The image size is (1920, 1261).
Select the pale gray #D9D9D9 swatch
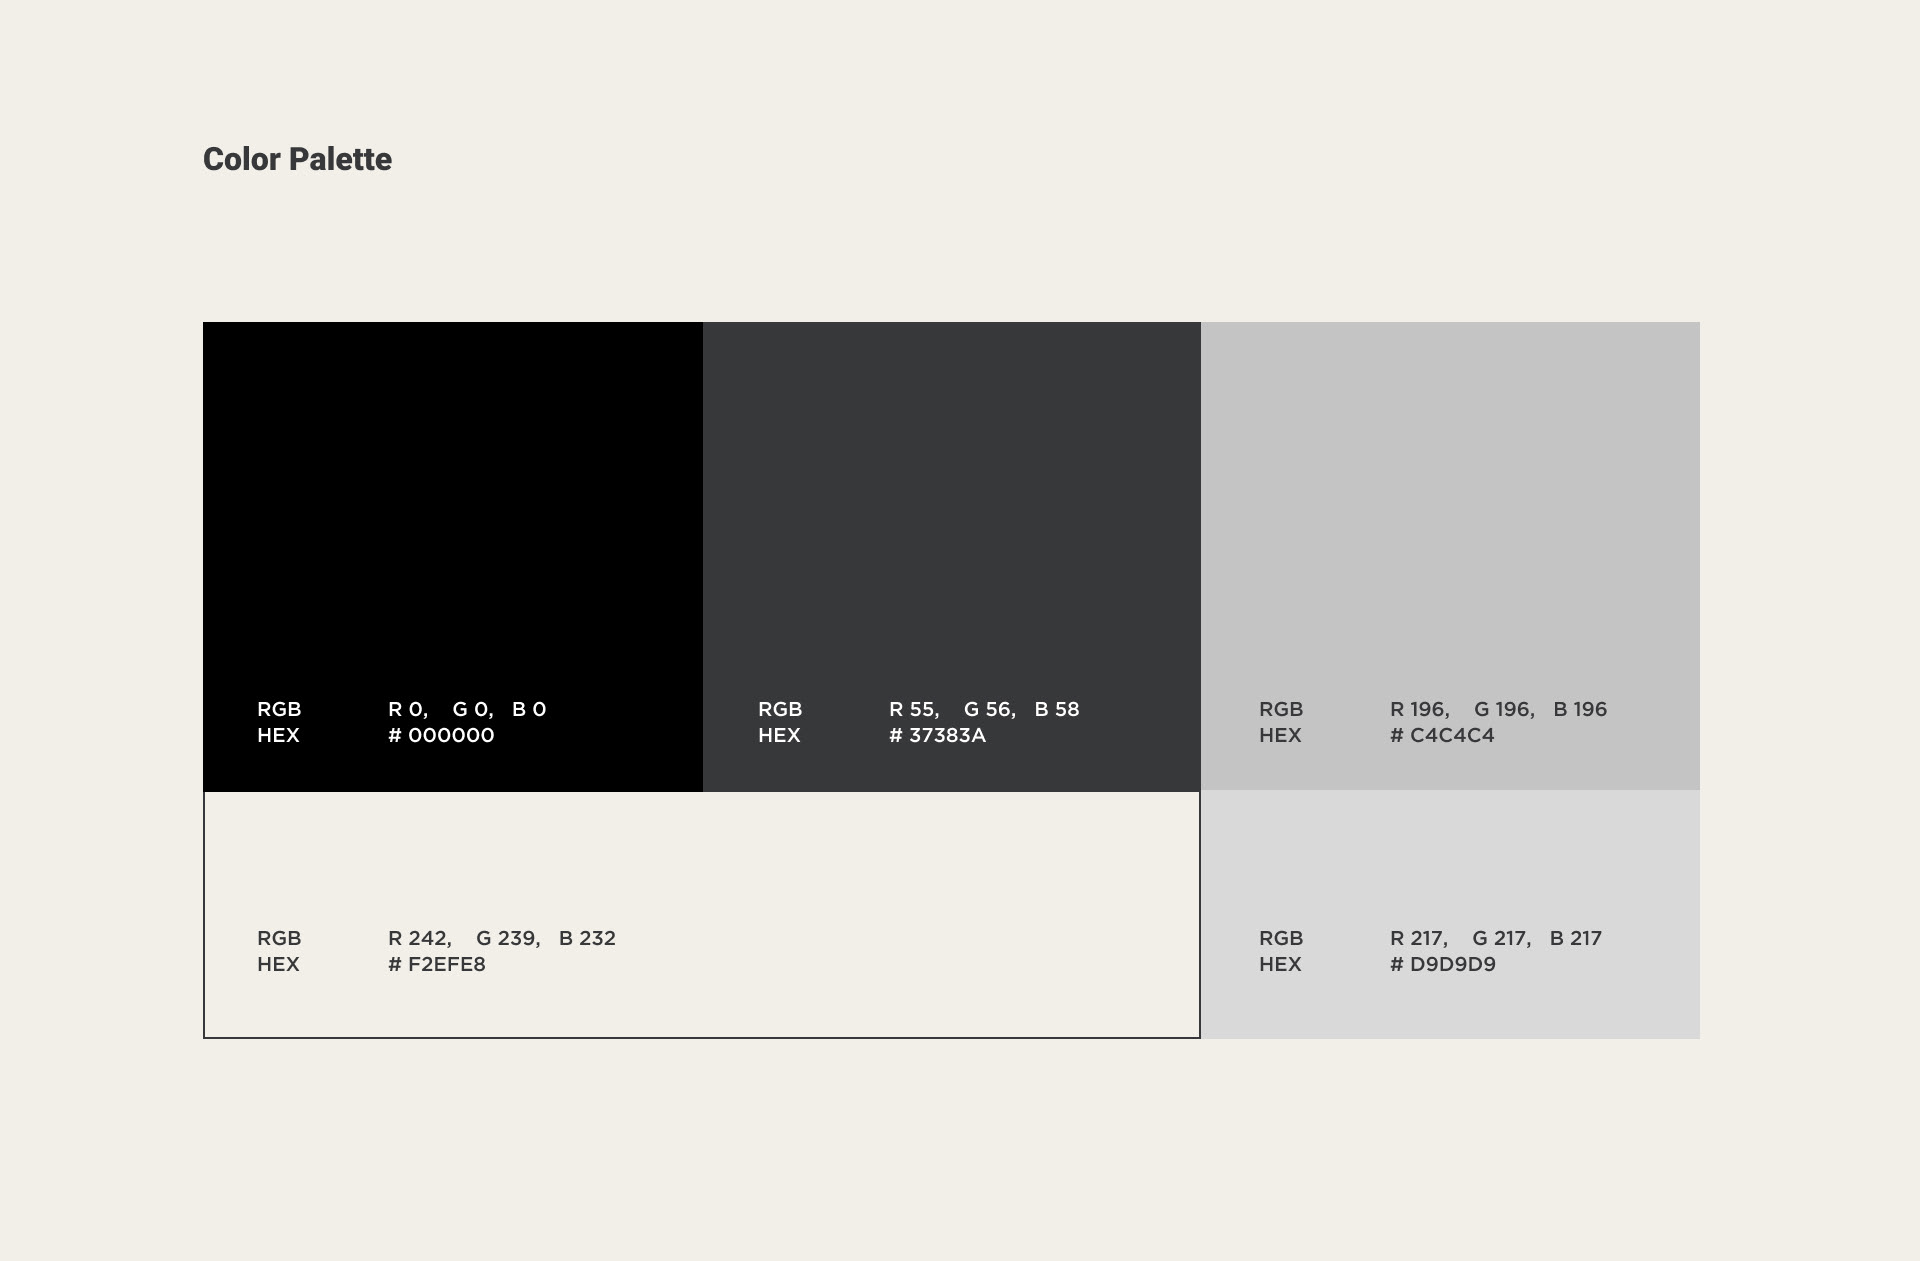[1450, 915]
